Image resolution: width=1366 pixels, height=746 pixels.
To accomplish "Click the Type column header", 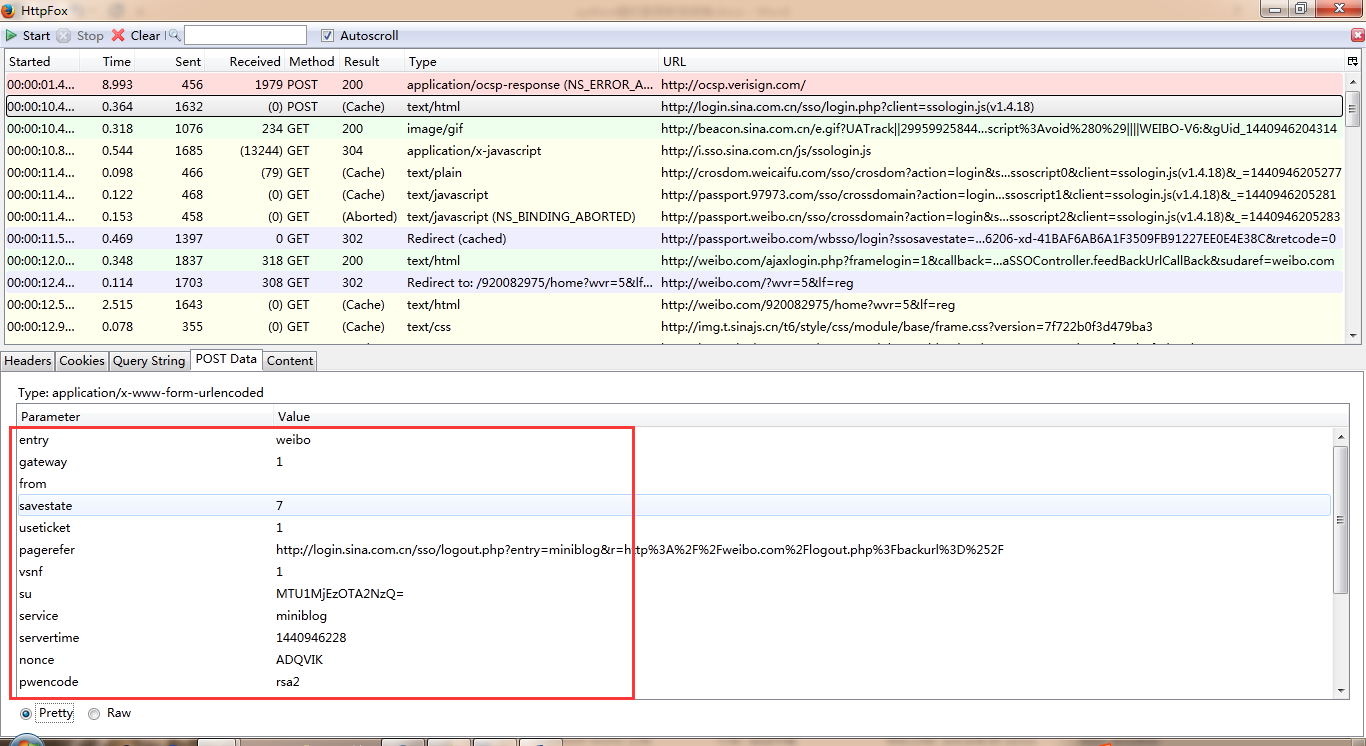I will click(531, 61).
